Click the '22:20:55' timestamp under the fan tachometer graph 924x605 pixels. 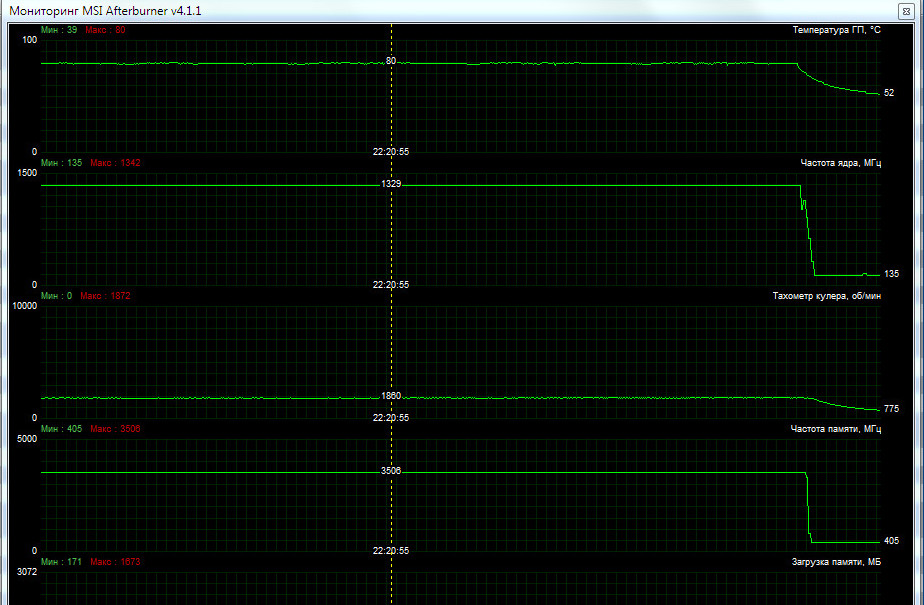[391, 418]
